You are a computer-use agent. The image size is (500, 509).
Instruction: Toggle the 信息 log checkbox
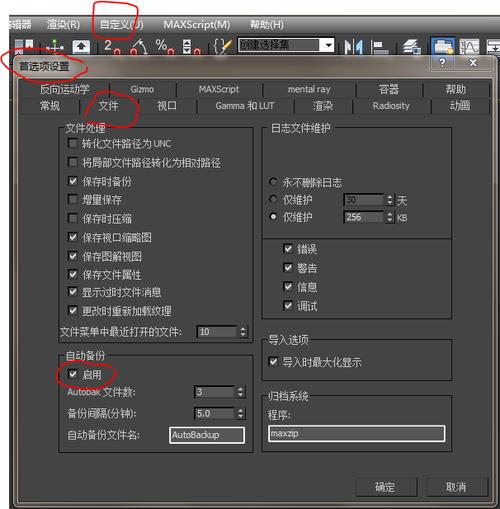288,286
